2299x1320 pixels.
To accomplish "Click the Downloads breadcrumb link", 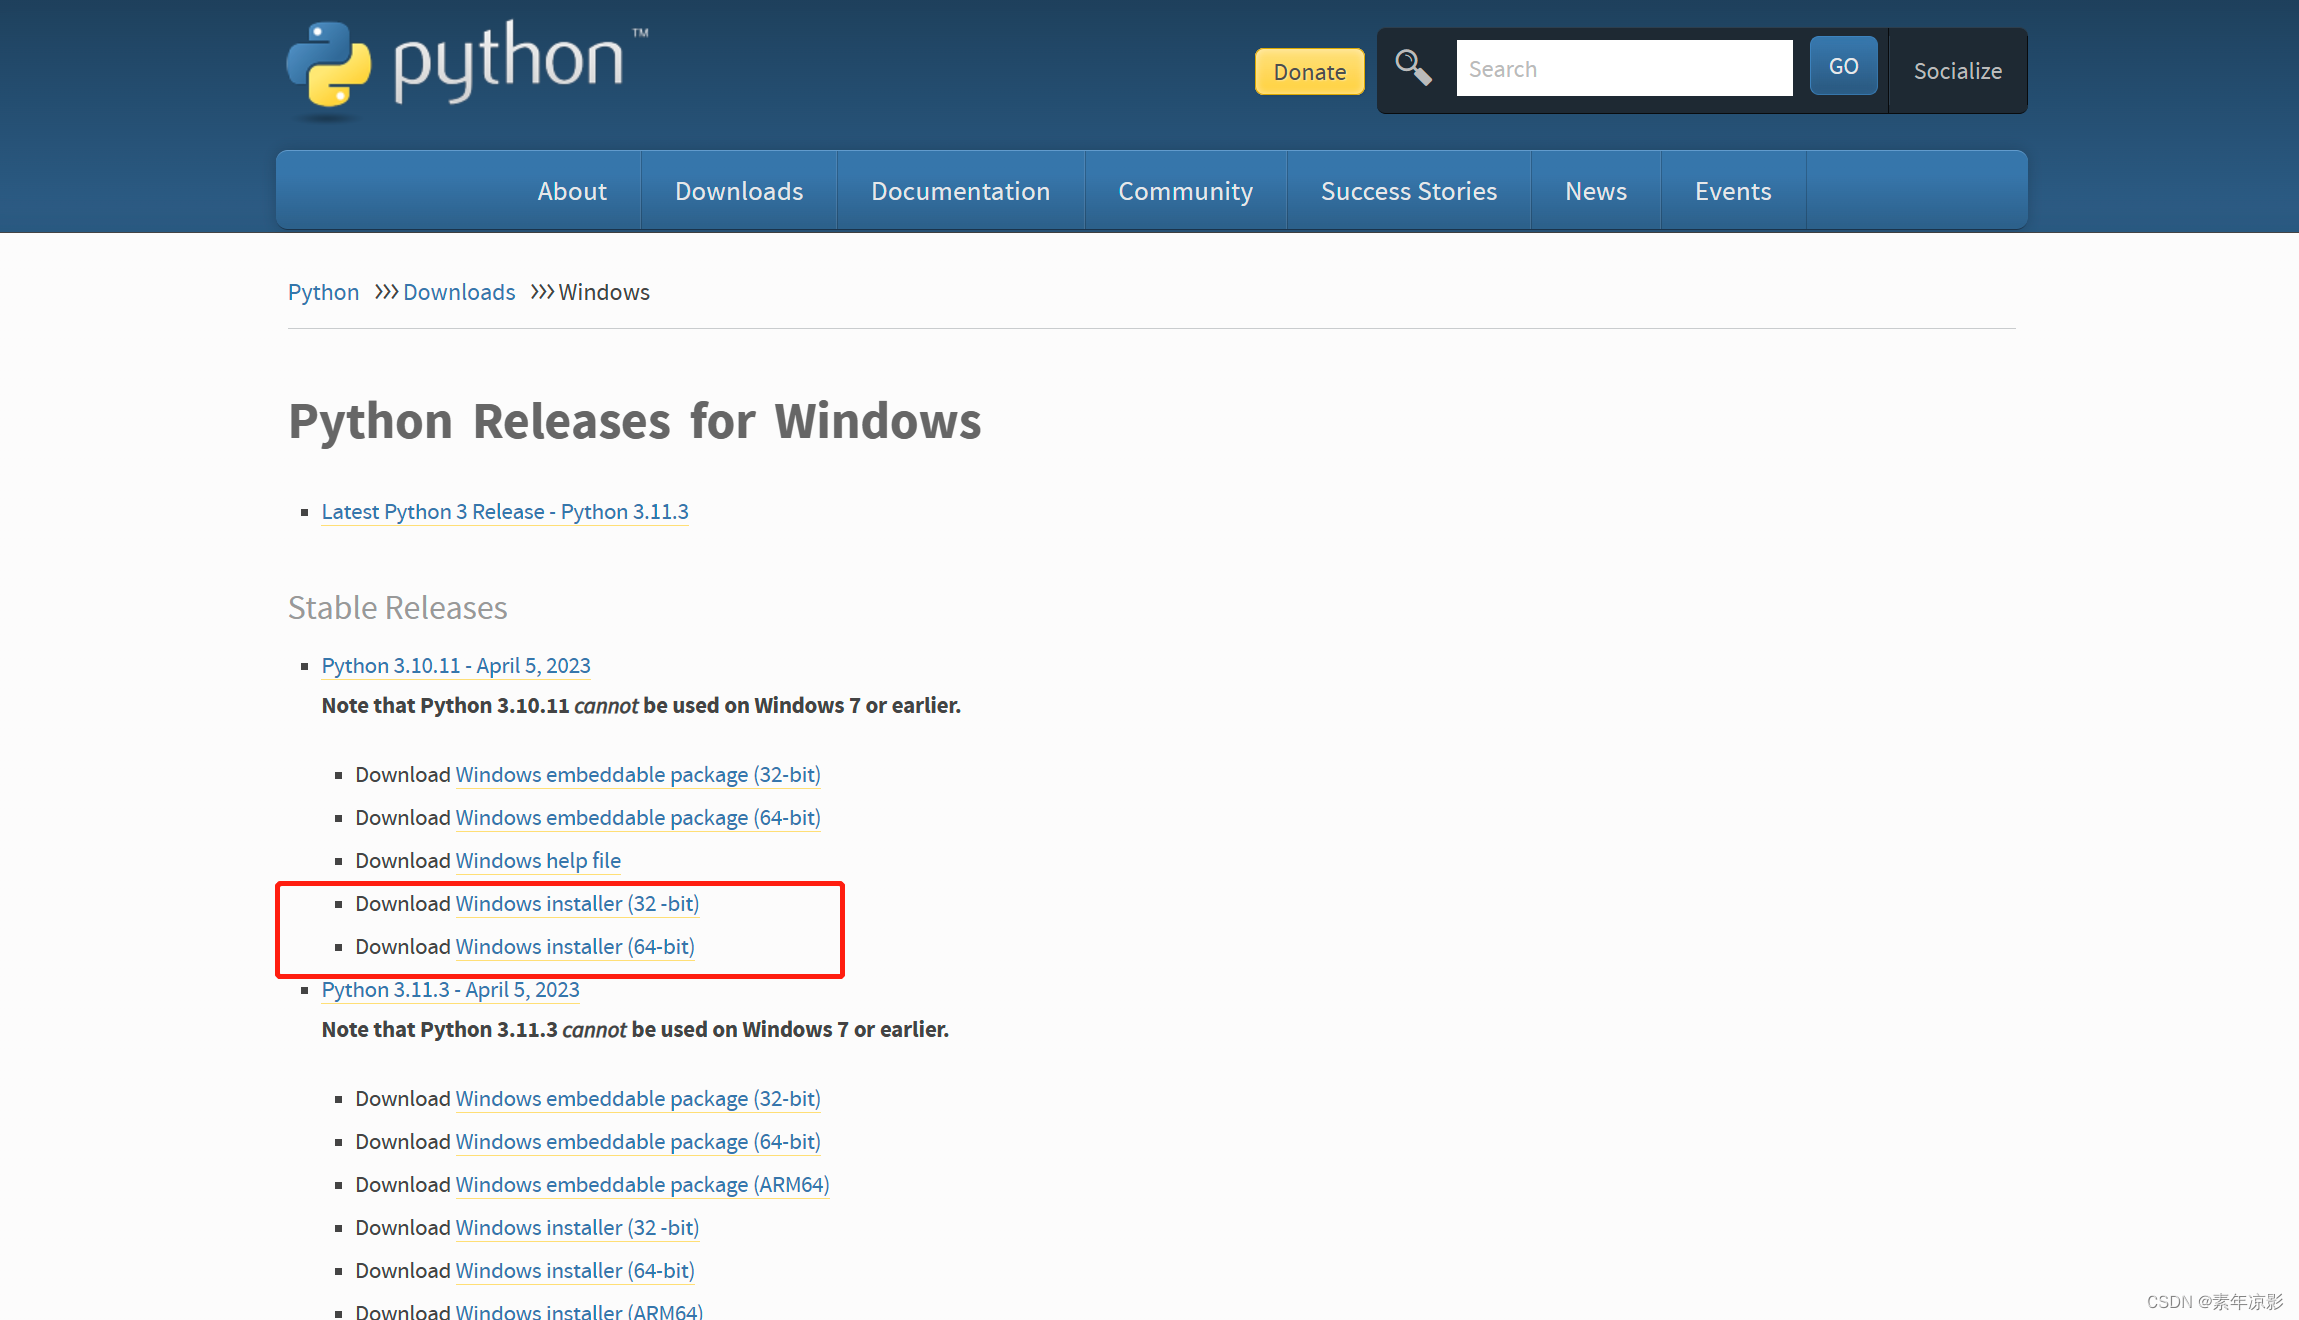I will point(459,292).
